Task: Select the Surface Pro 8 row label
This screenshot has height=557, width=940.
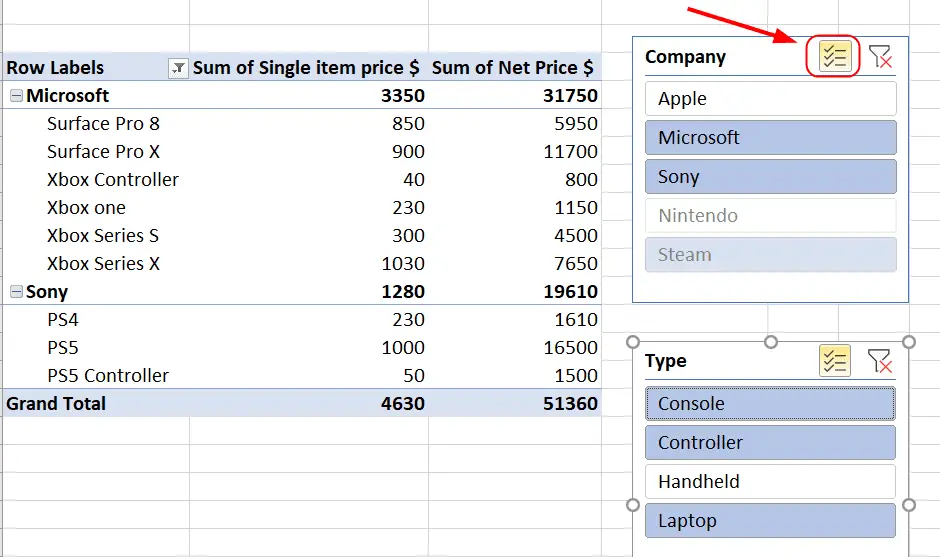Action: (103, 124)
